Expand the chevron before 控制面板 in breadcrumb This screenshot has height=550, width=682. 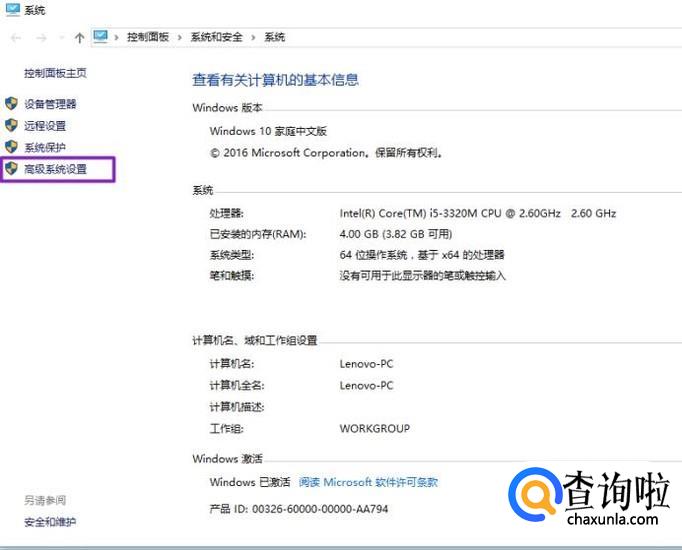[x=117, y=37]
